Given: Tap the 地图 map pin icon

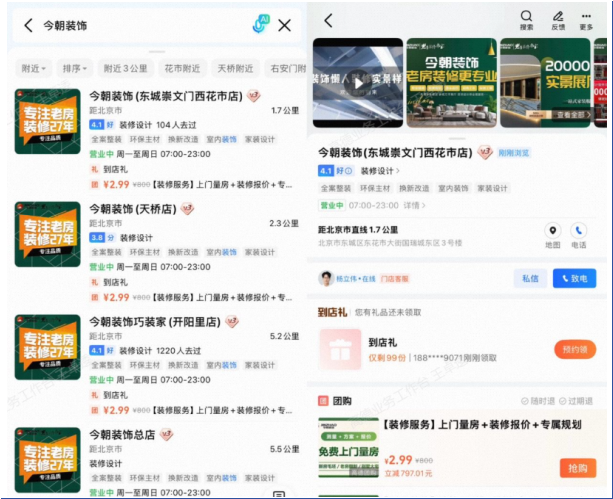Looking at the screenshot, I should click(x=552, y=235).
